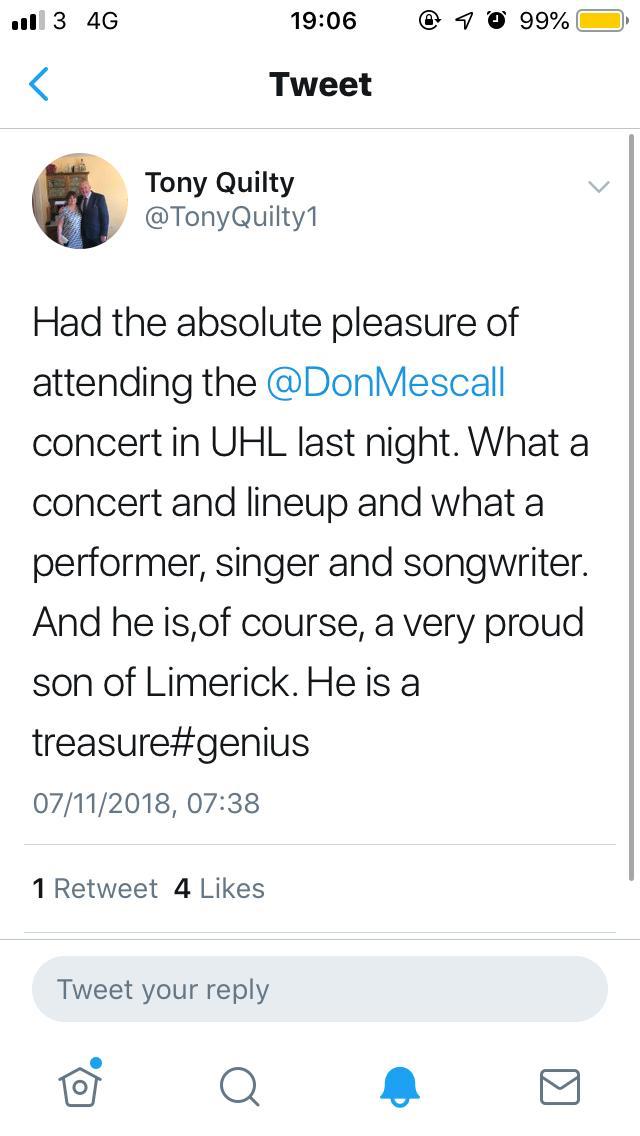Click the vertical scrollbar on the right
Image resolution: width=640 pixels, height=1136 pixels.
pyautogui.click(x=631, y=500)
